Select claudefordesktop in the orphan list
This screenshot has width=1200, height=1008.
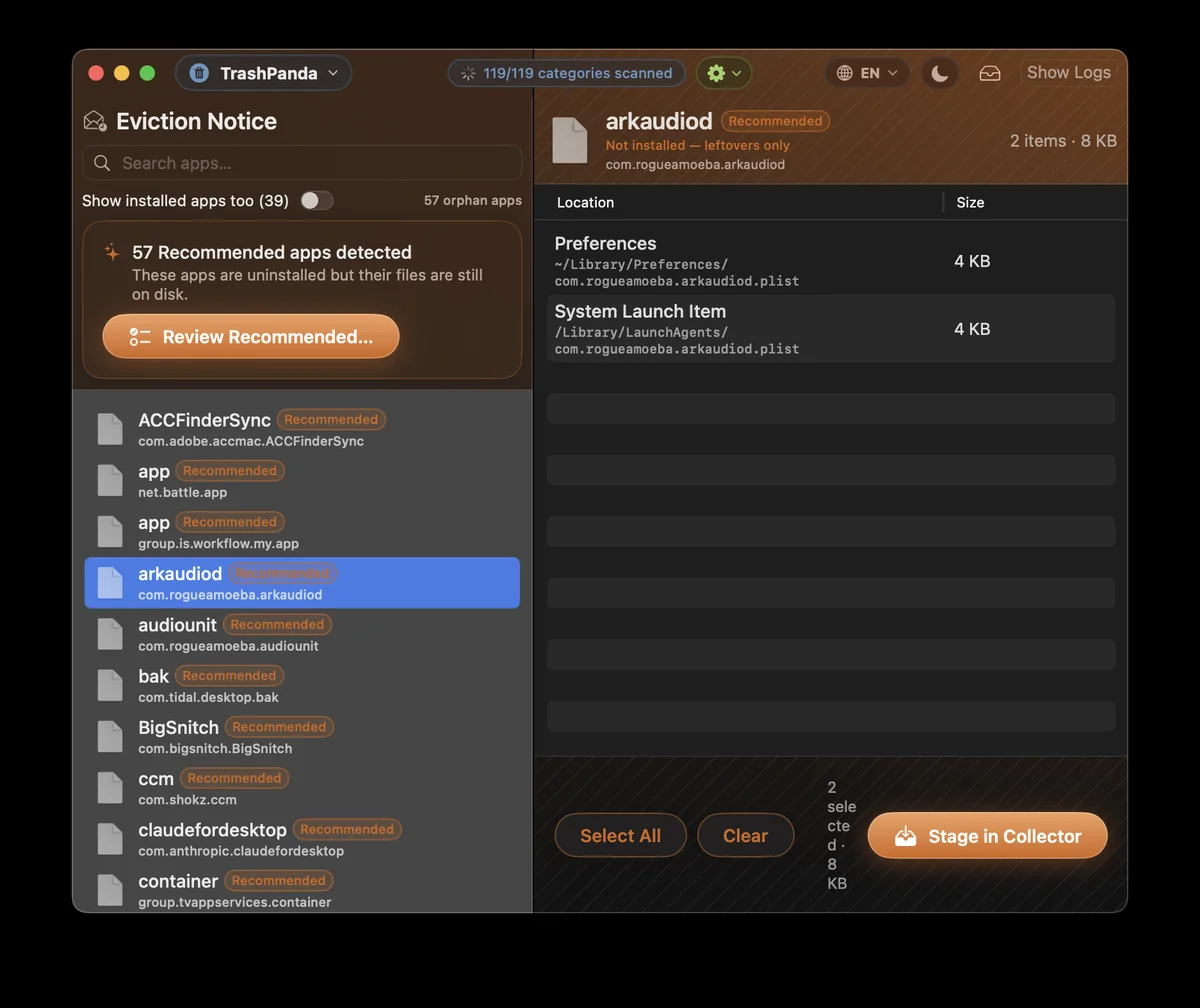pos(302,839)
